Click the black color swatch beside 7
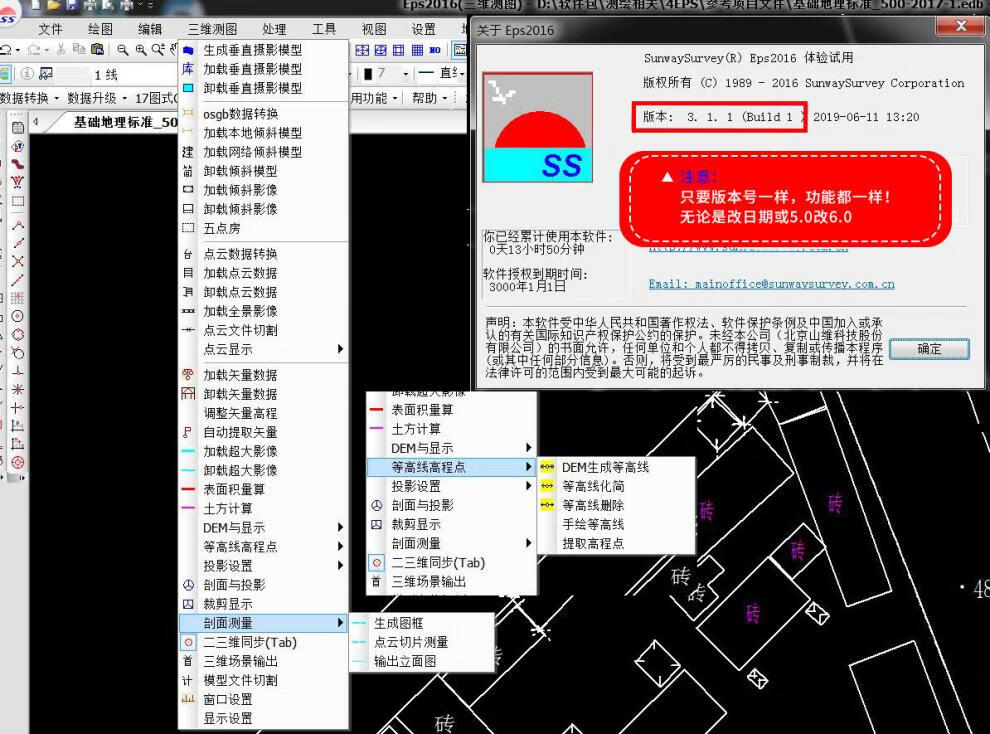Viewport: 990px width, 734px height. coord(367,74)
